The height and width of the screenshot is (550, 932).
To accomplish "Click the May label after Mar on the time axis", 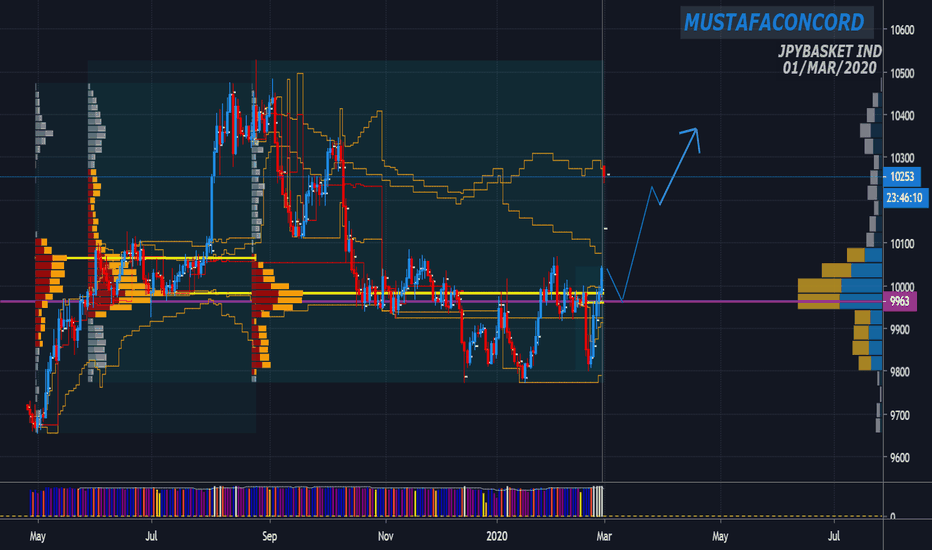I will tap(720, 536).
